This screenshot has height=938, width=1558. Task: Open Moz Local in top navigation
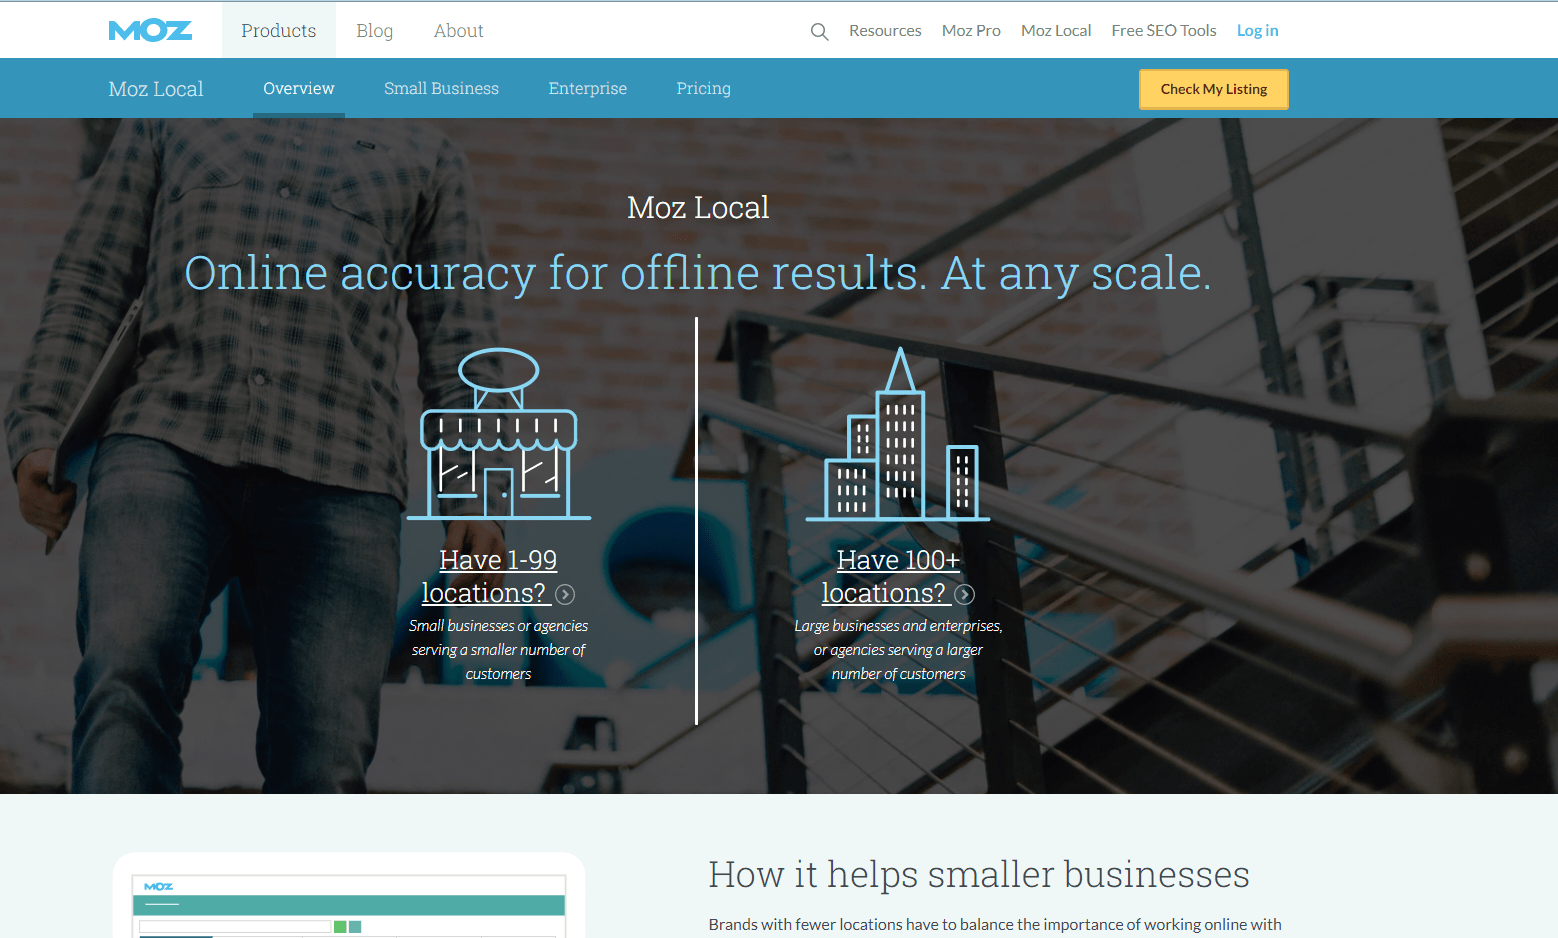pos(1056,31)
